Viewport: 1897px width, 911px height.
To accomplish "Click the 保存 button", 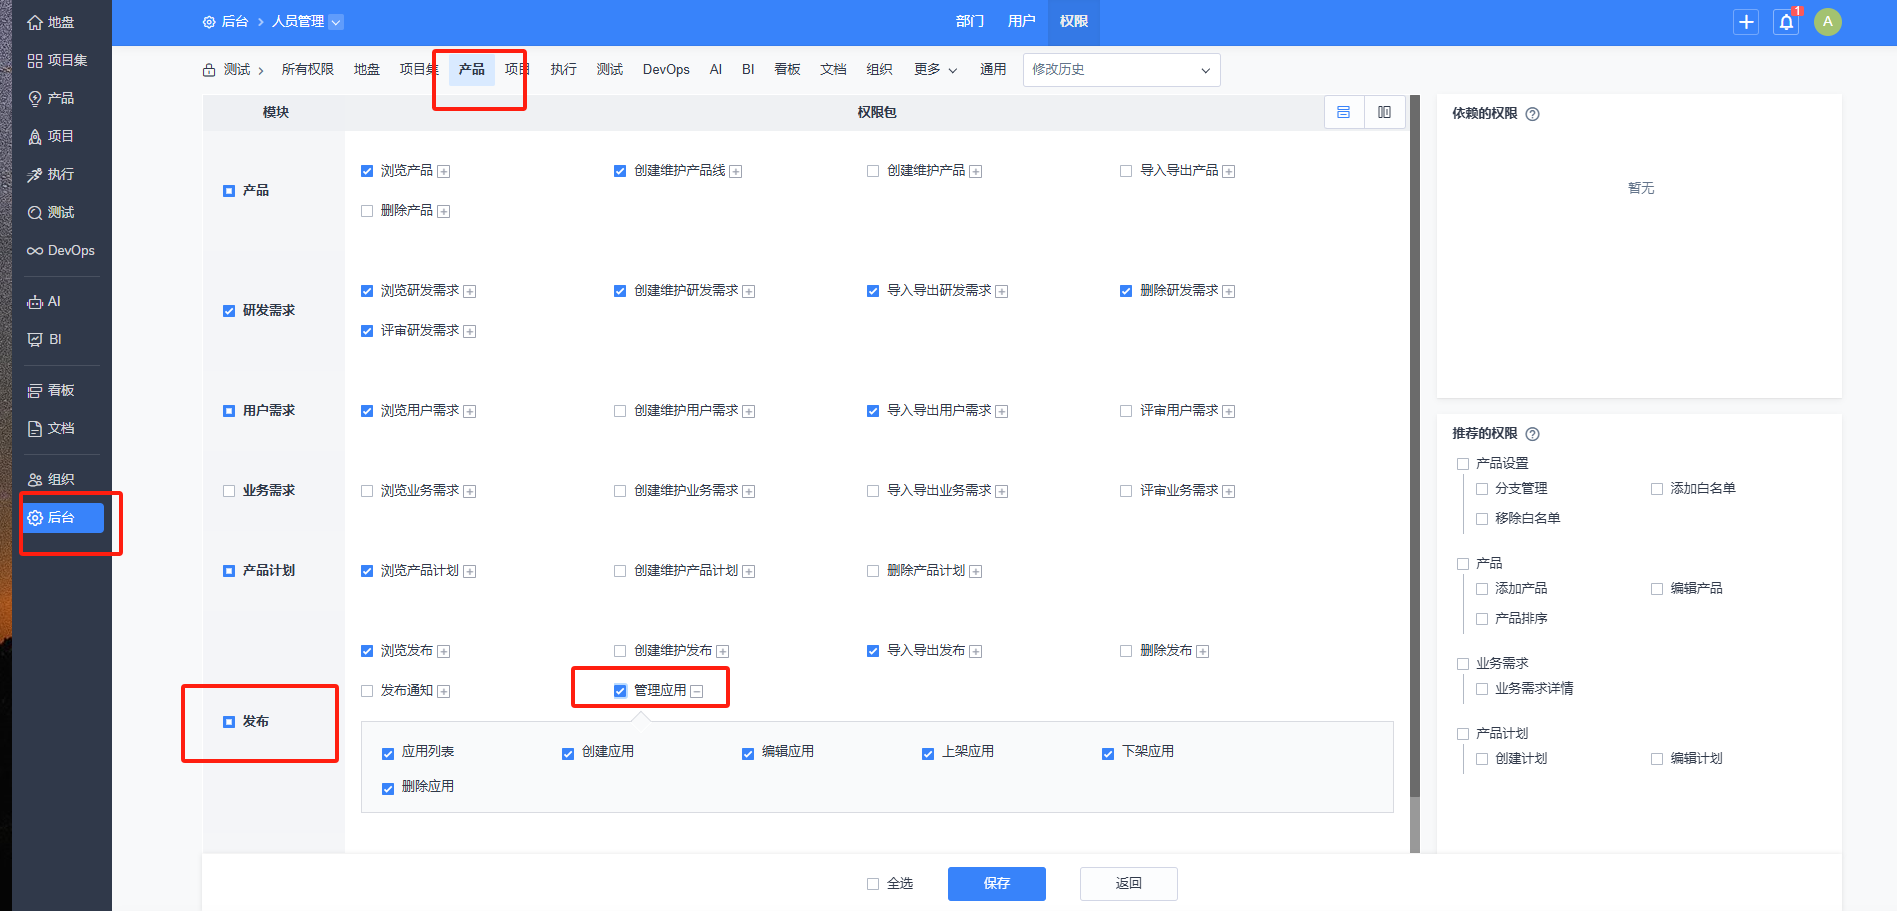I will pos(997,884).
